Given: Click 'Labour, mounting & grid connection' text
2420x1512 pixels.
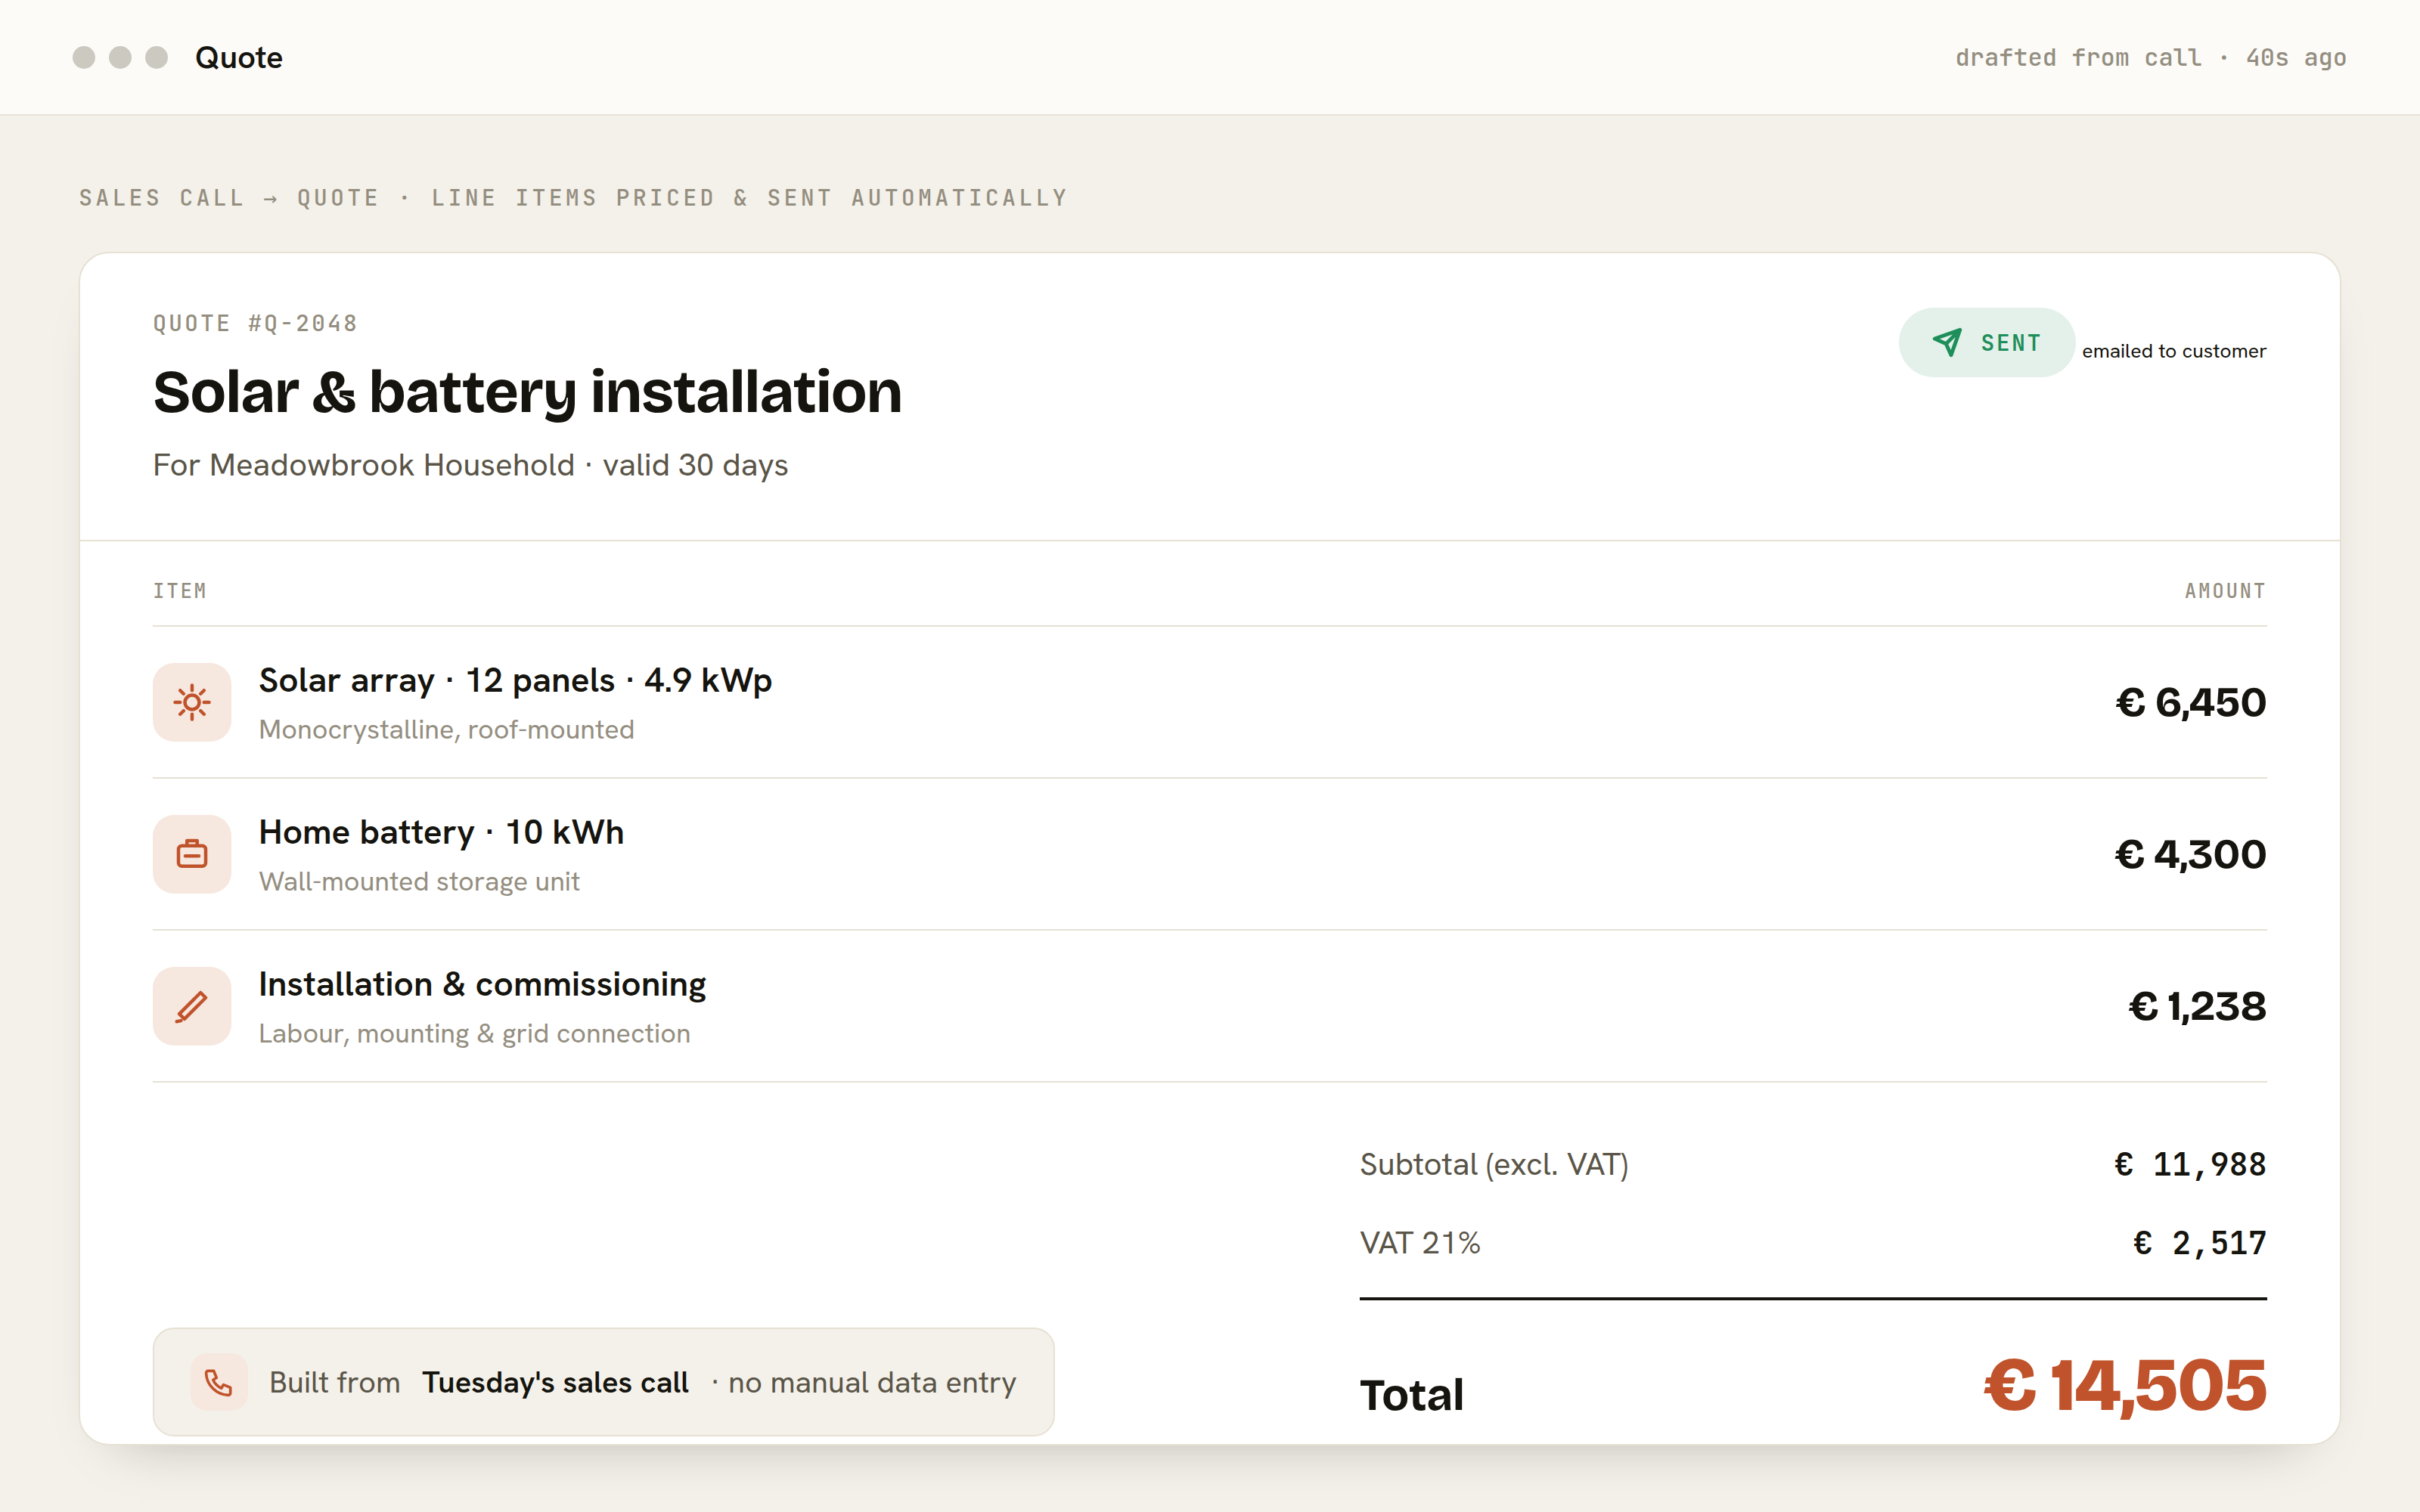Looking at the screenshot, I should (474, 1033).
